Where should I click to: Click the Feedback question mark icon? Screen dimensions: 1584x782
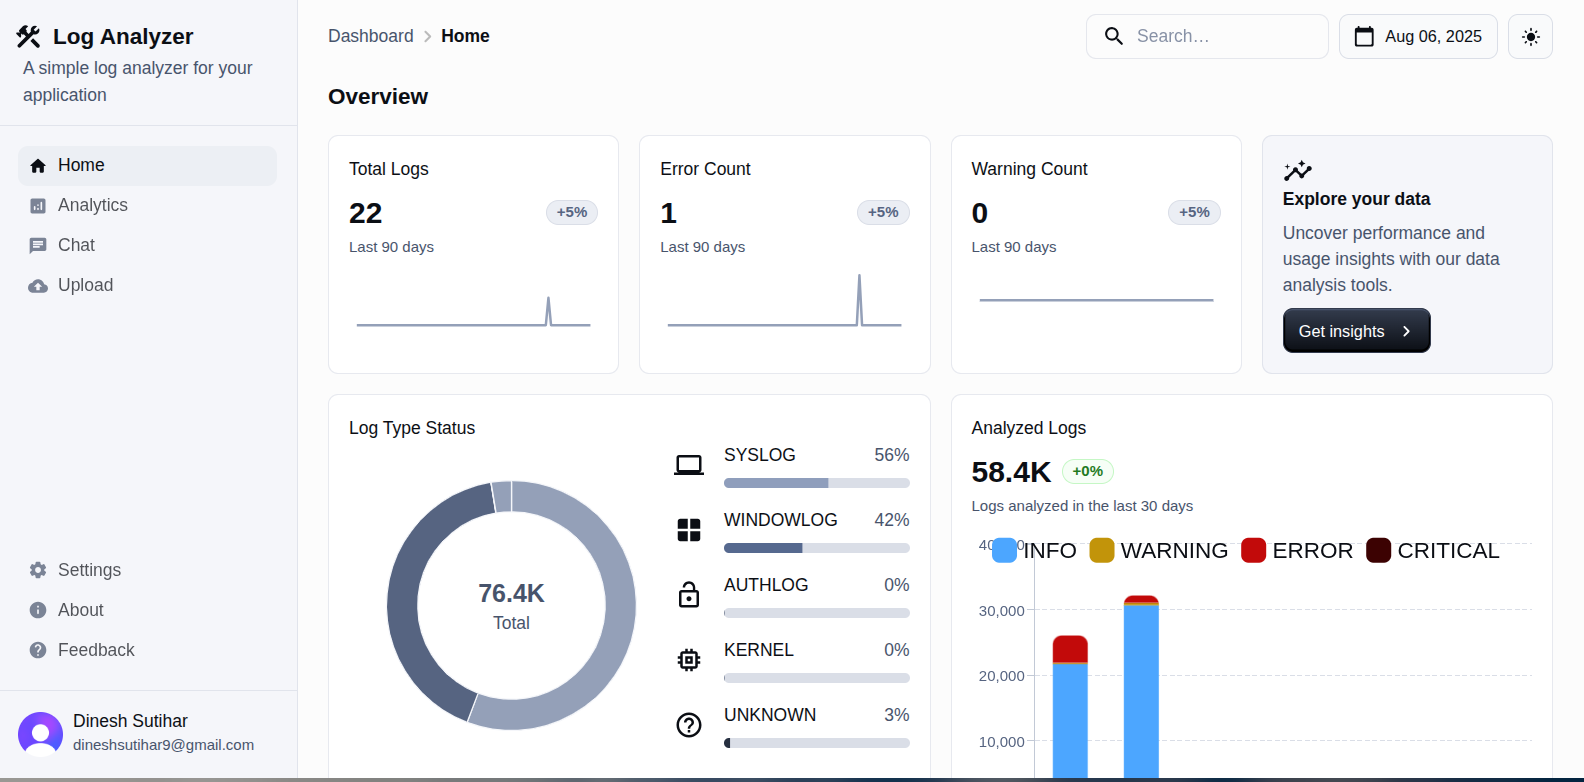(x=38, y=650)
